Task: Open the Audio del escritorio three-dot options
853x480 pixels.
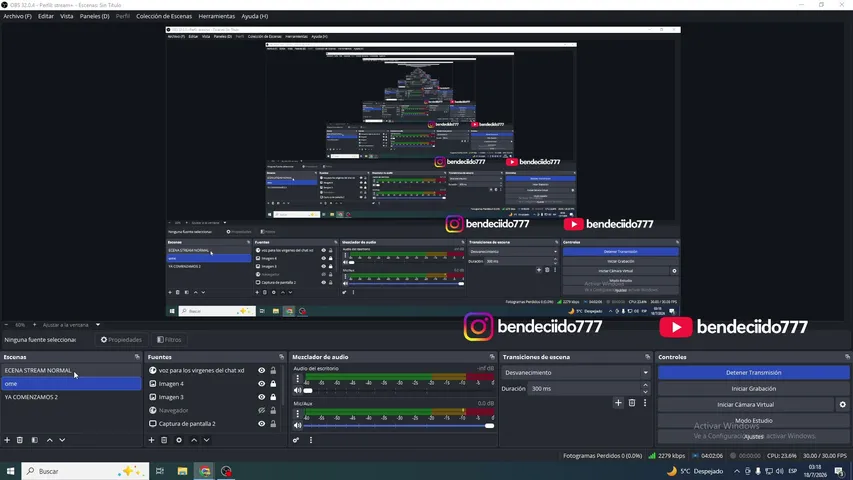Action: click(x=298, y=378)
